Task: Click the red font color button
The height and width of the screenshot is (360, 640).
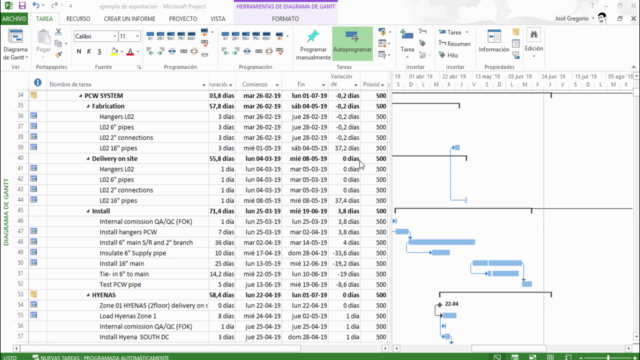Action: point(130,51)
